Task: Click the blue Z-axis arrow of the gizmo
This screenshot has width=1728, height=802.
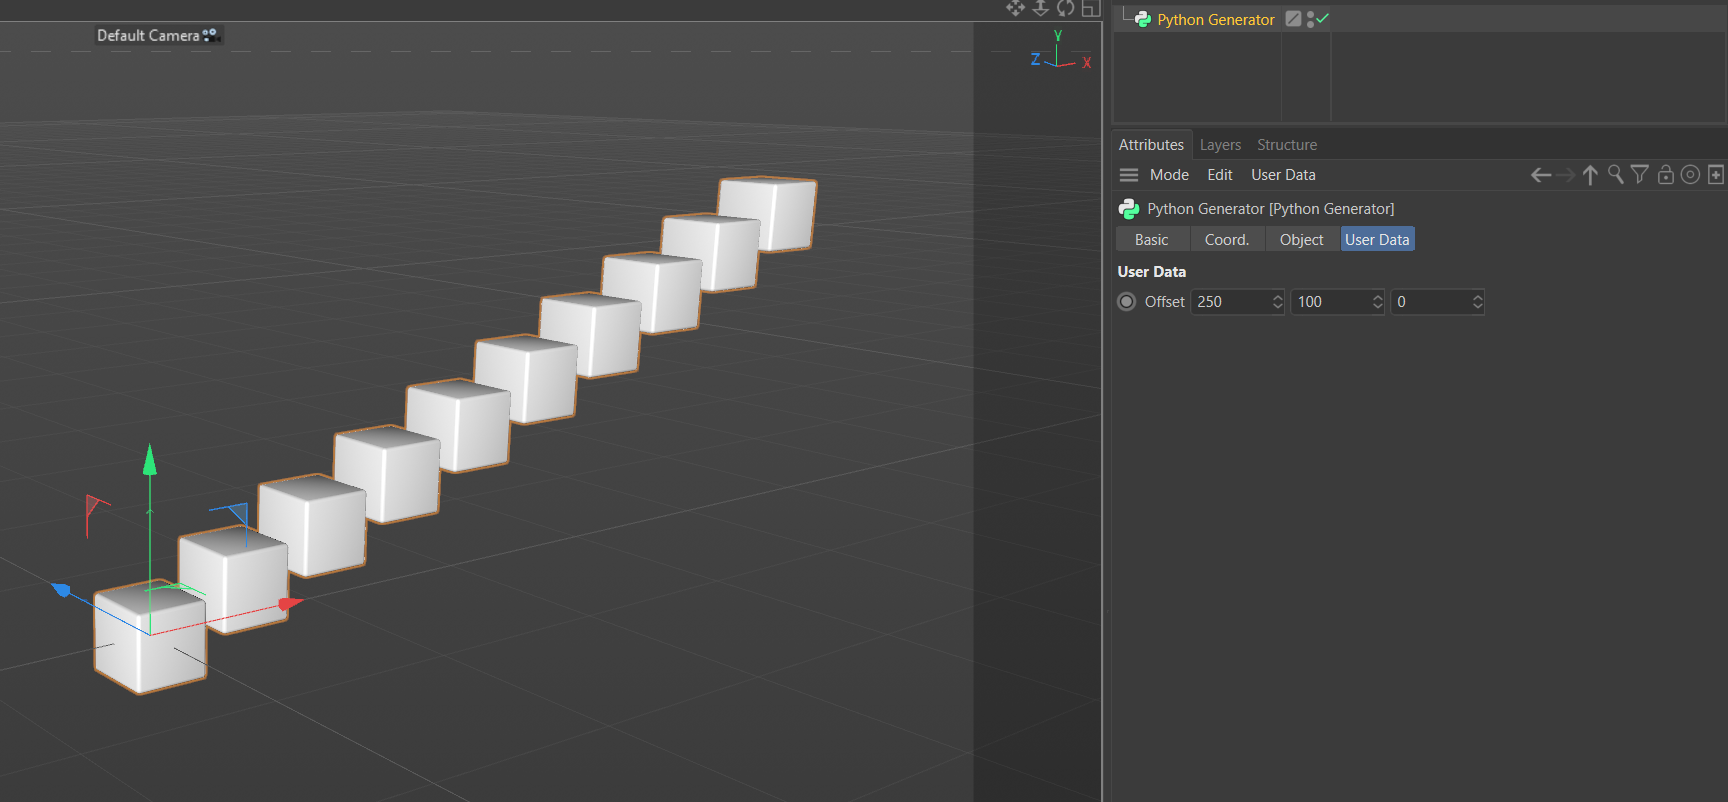Action: coord(61,590)
